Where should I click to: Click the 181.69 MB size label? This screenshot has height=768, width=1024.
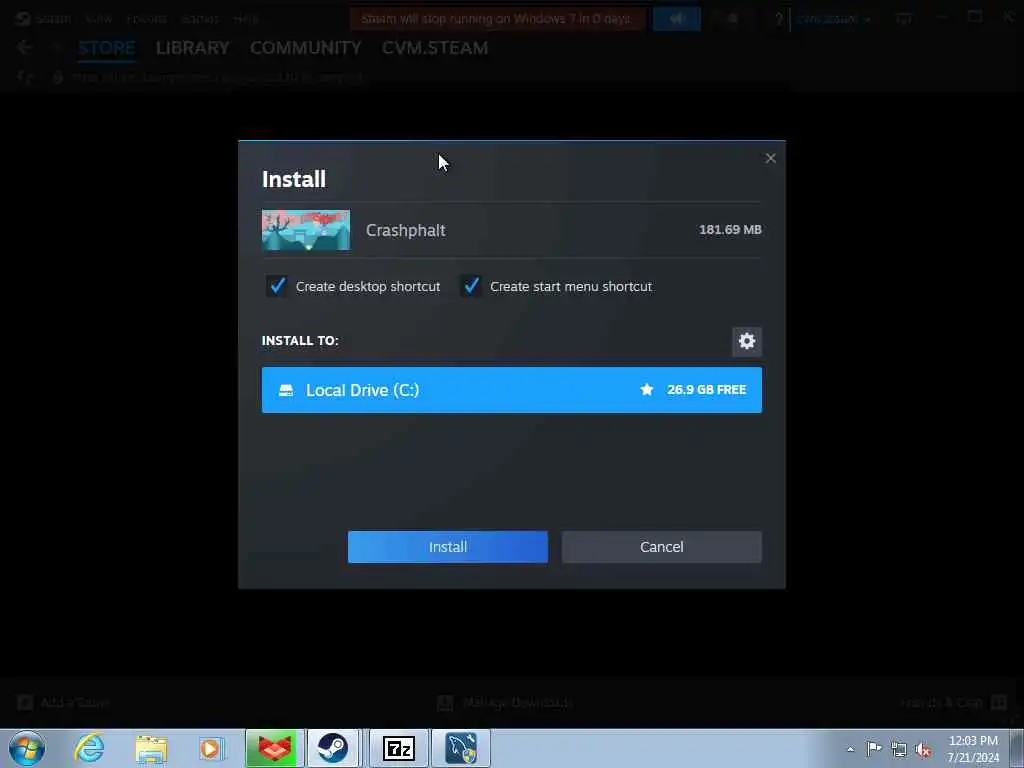pos(730,230)
